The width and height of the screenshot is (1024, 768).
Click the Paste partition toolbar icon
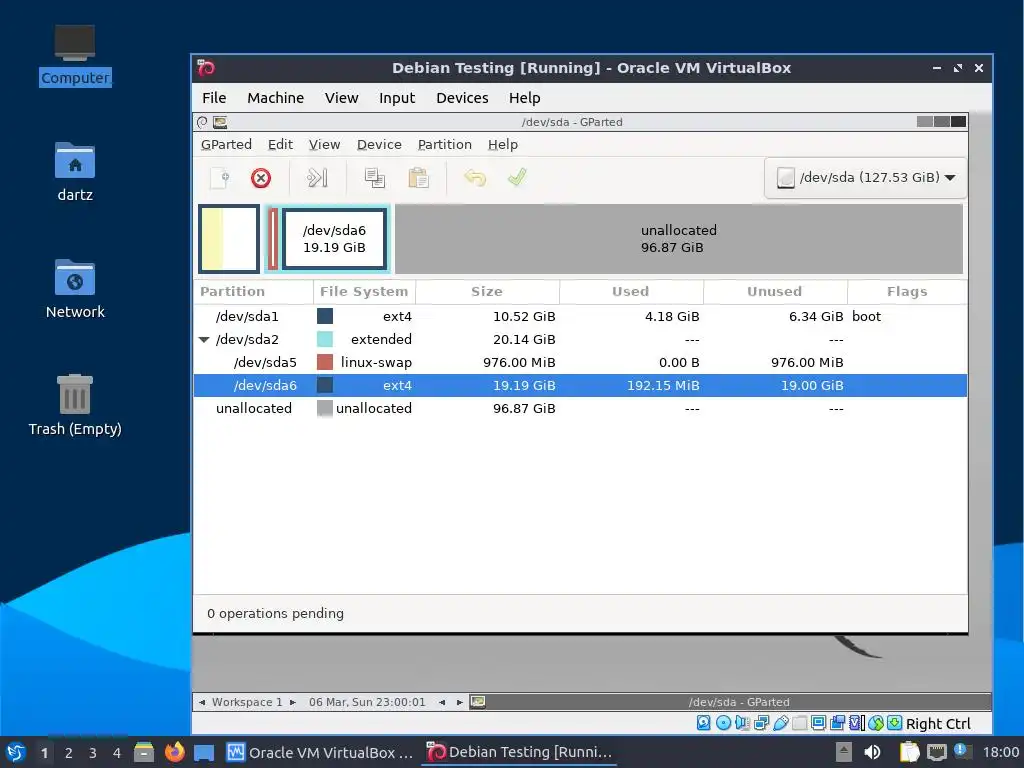coord(418,178)
